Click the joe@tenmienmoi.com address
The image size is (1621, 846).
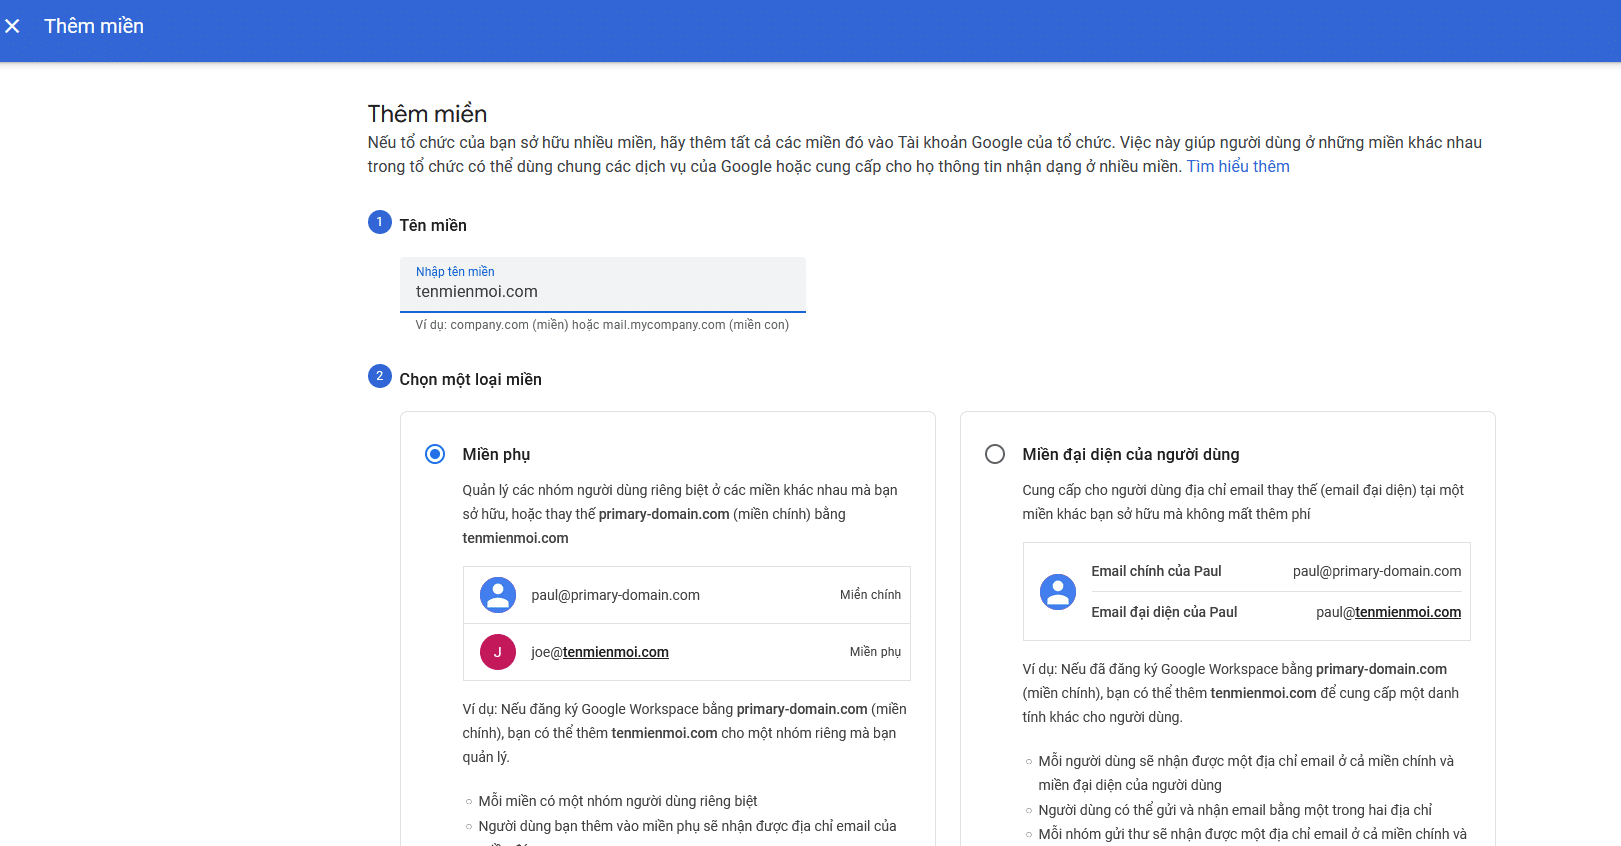click(599, 652)
